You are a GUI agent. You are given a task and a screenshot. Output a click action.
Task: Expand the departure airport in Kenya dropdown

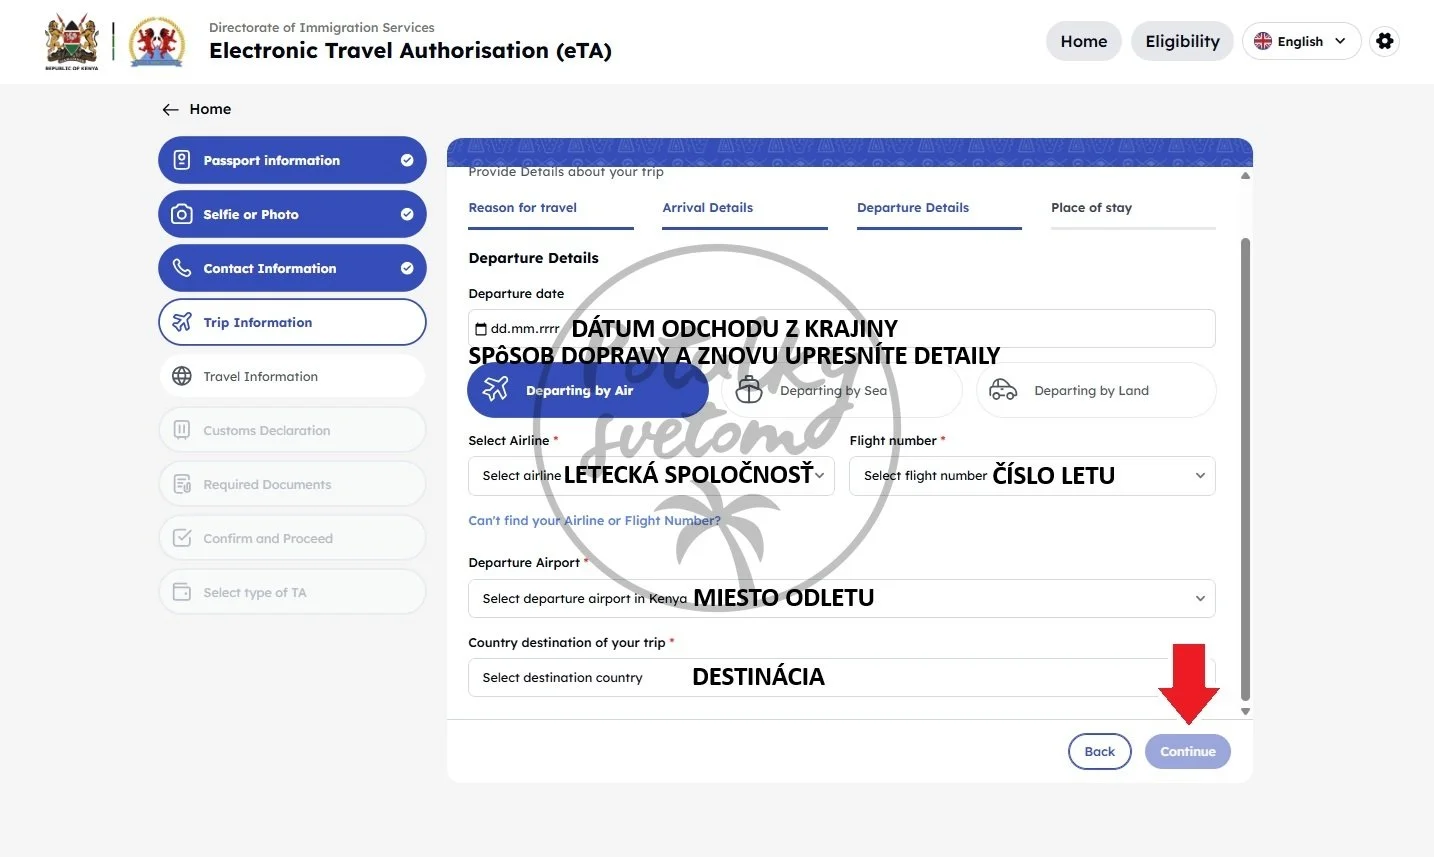pyautogui.click(x=842, y=598)
